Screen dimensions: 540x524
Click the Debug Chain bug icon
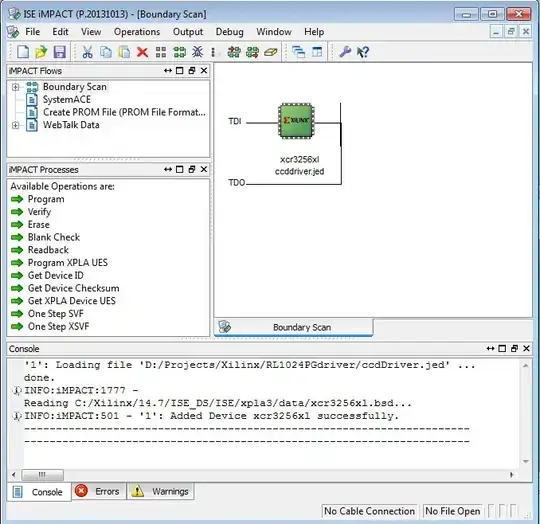click(197, 52)
